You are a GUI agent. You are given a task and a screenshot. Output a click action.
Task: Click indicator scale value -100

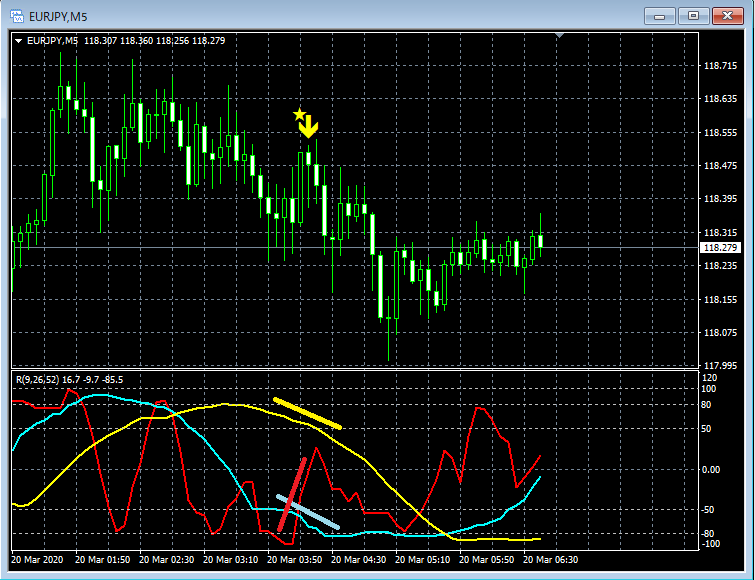pos(711,544)
